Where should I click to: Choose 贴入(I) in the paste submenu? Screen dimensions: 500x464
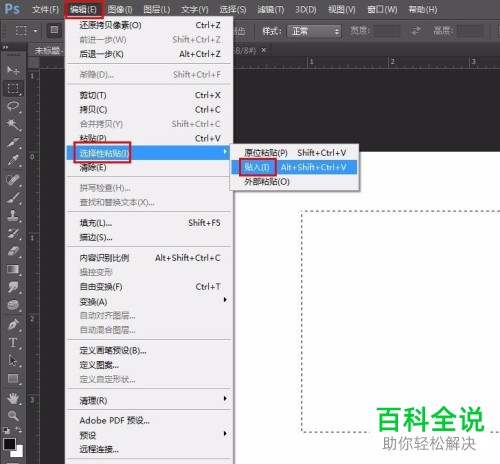[294, 167]
